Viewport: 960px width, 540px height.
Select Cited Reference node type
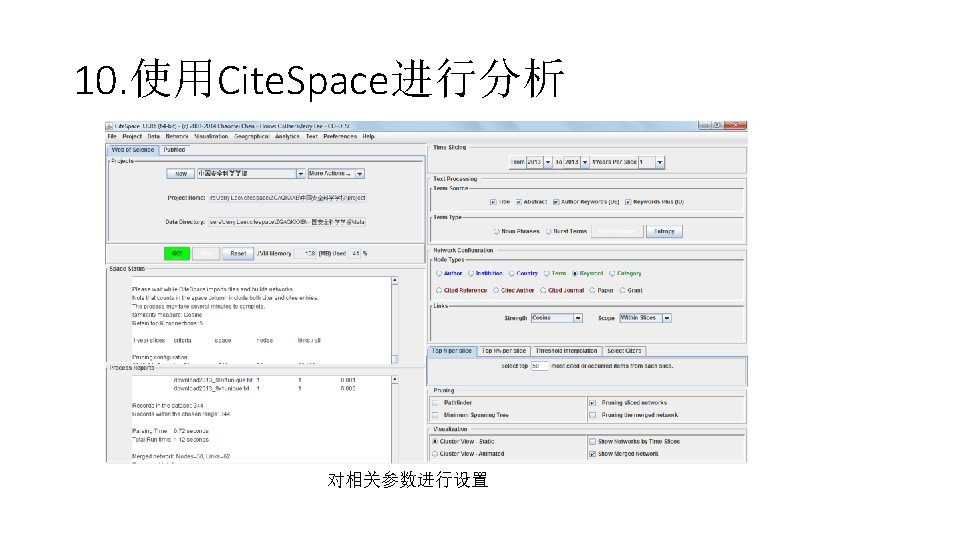click(x=439, y=291)
